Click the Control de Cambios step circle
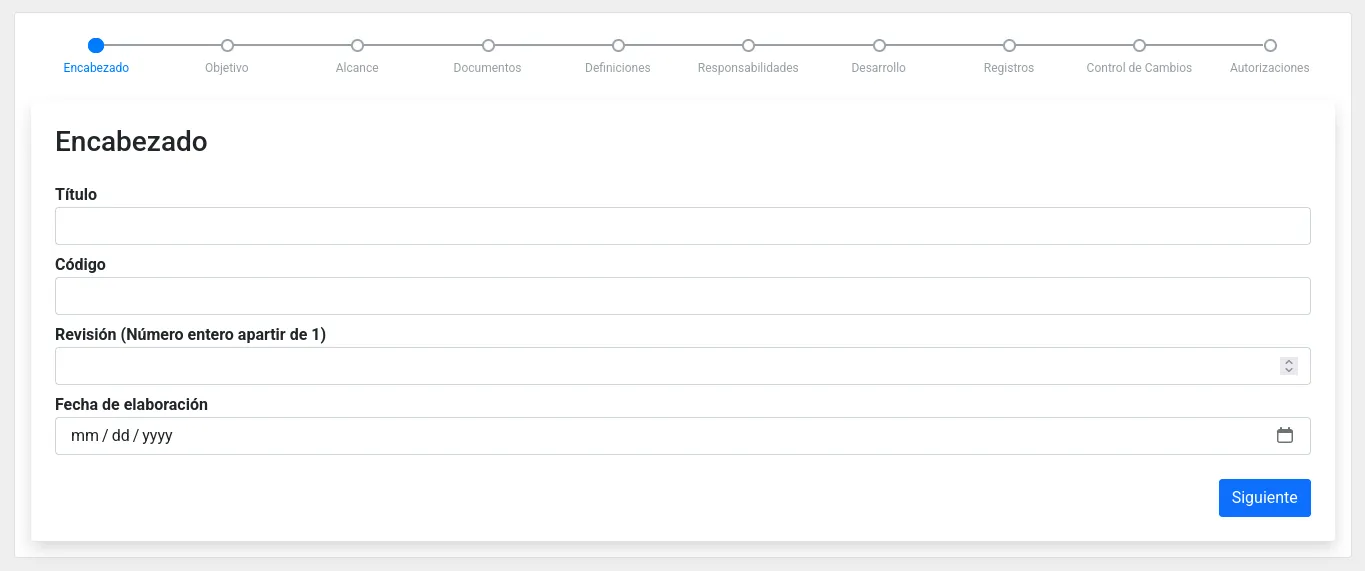The width and height of the screenshot is (1365, 571). pyautogui.click(x=1139, y=45)
